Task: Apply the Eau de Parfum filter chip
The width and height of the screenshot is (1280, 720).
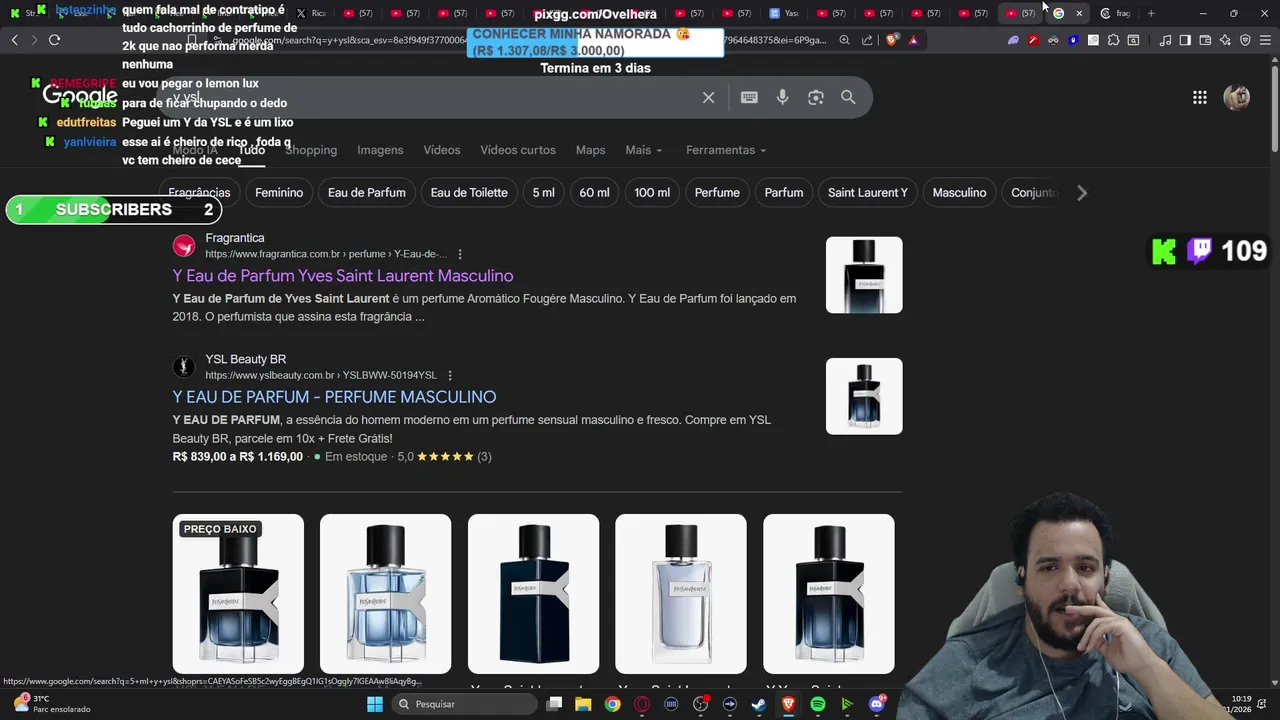Action: 367,193
